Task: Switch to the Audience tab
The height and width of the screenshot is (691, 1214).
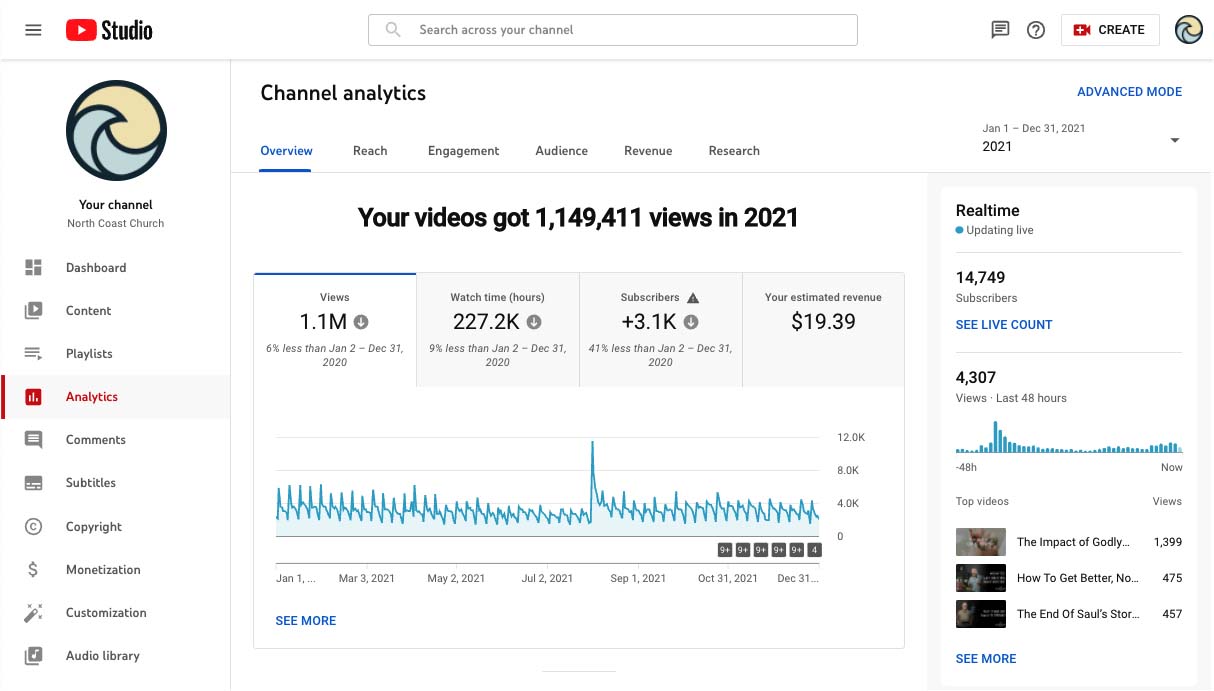Action: tap(561, 151)
